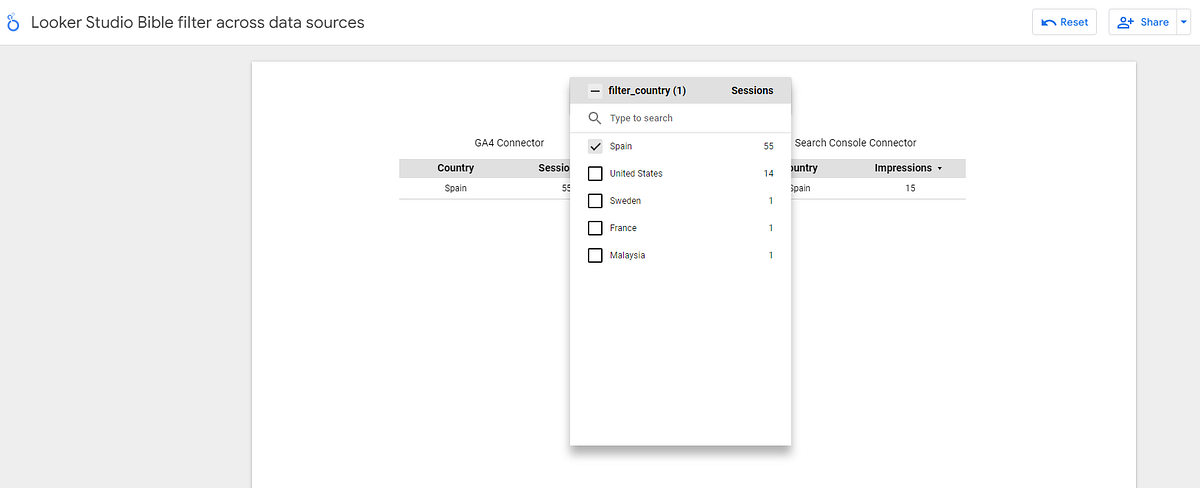Select the Malaysia checkbox

(x=595, y=255)
